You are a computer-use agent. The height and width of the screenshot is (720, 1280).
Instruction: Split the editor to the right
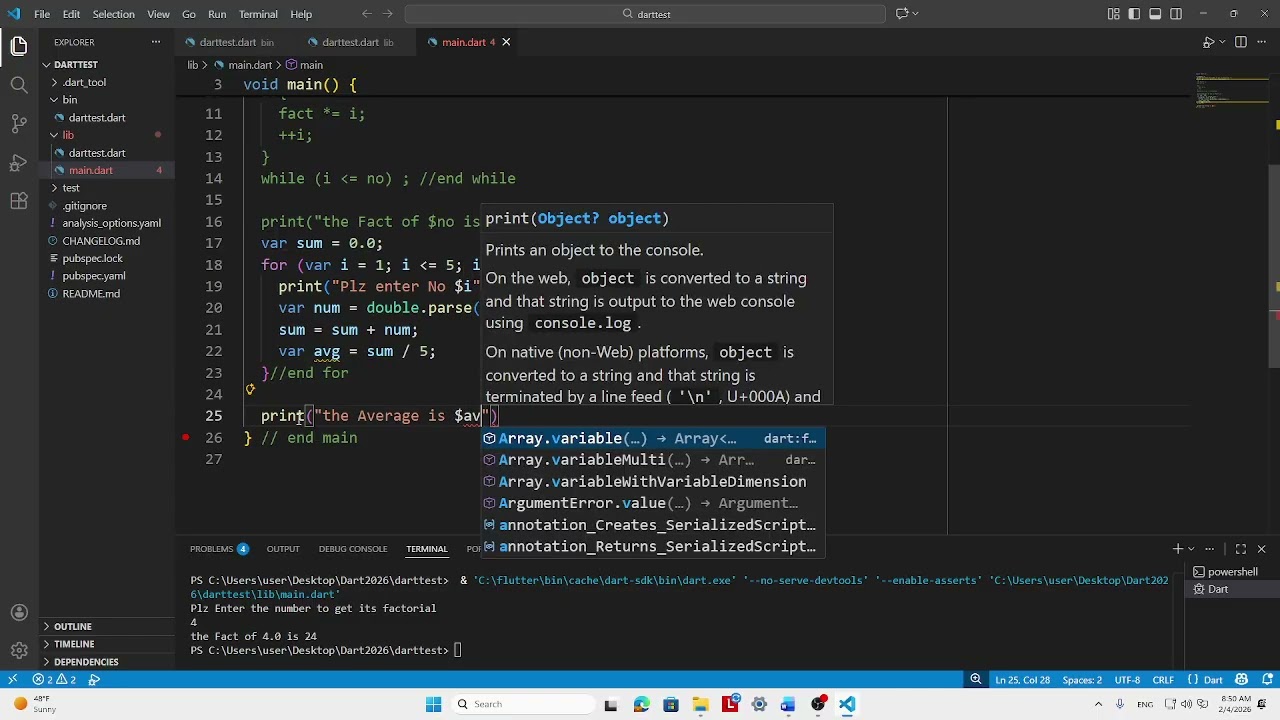[x=1241, y=42]
